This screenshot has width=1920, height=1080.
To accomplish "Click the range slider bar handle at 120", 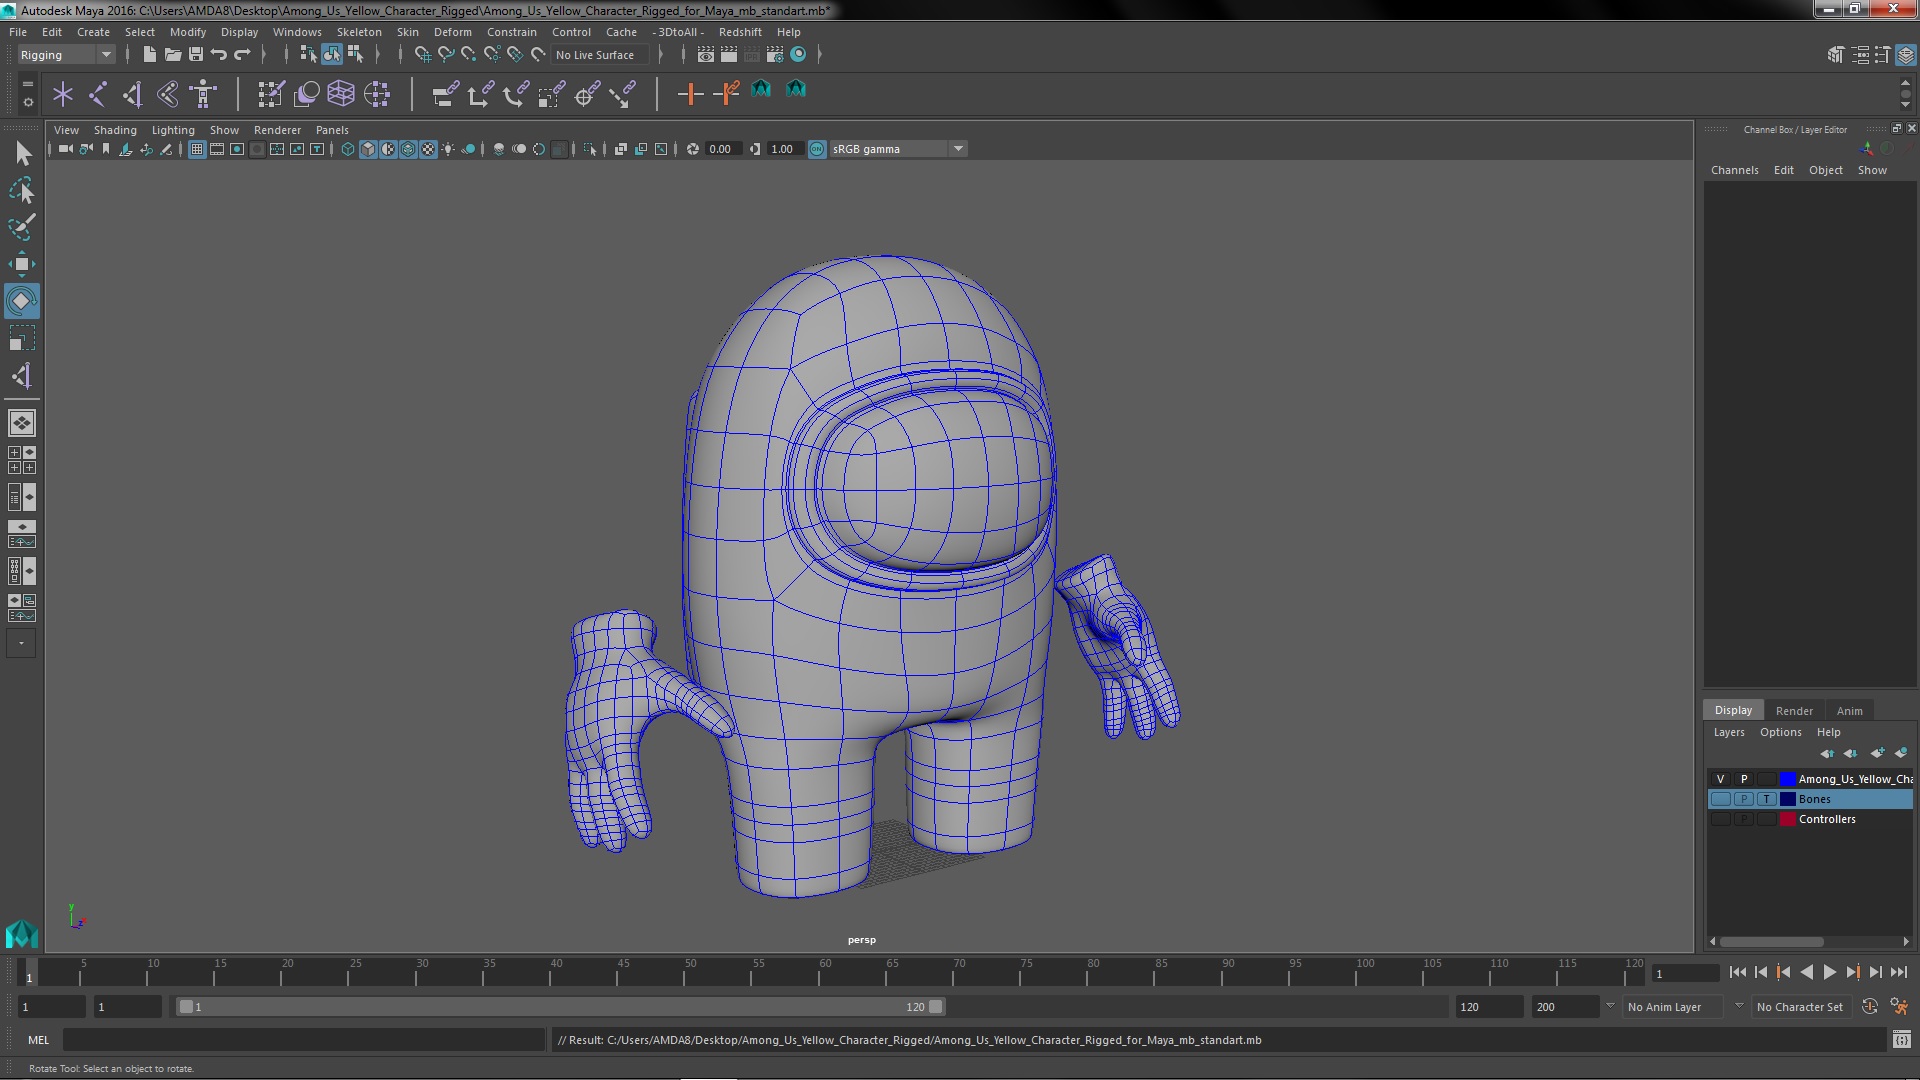I will (935, 1007).
